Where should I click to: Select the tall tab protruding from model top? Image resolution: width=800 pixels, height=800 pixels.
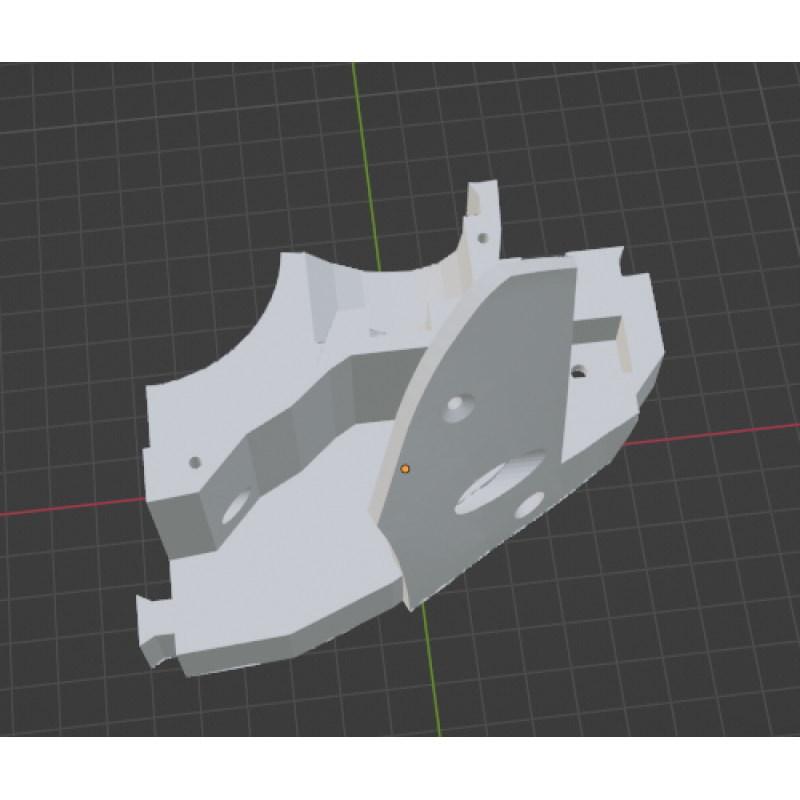tap(483, 215)
